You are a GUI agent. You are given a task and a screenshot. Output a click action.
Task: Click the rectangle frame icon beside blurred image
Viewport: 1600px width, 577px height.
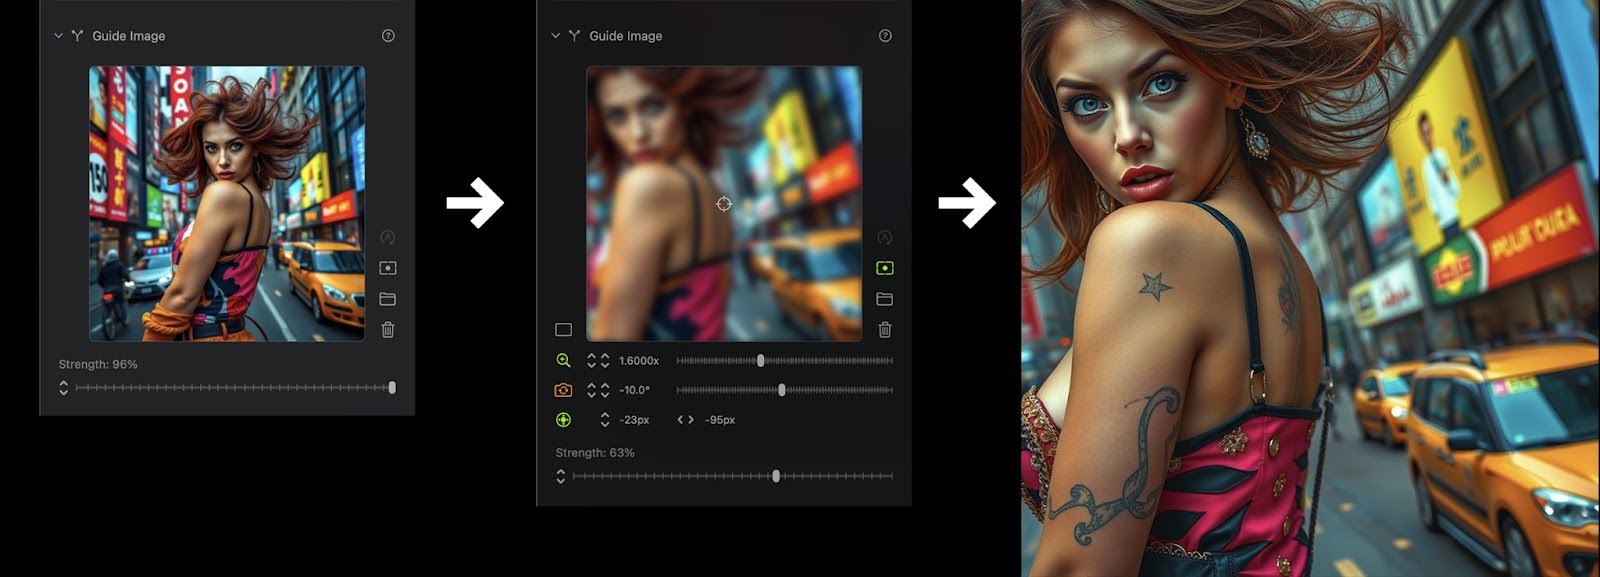tap(563, 330)
